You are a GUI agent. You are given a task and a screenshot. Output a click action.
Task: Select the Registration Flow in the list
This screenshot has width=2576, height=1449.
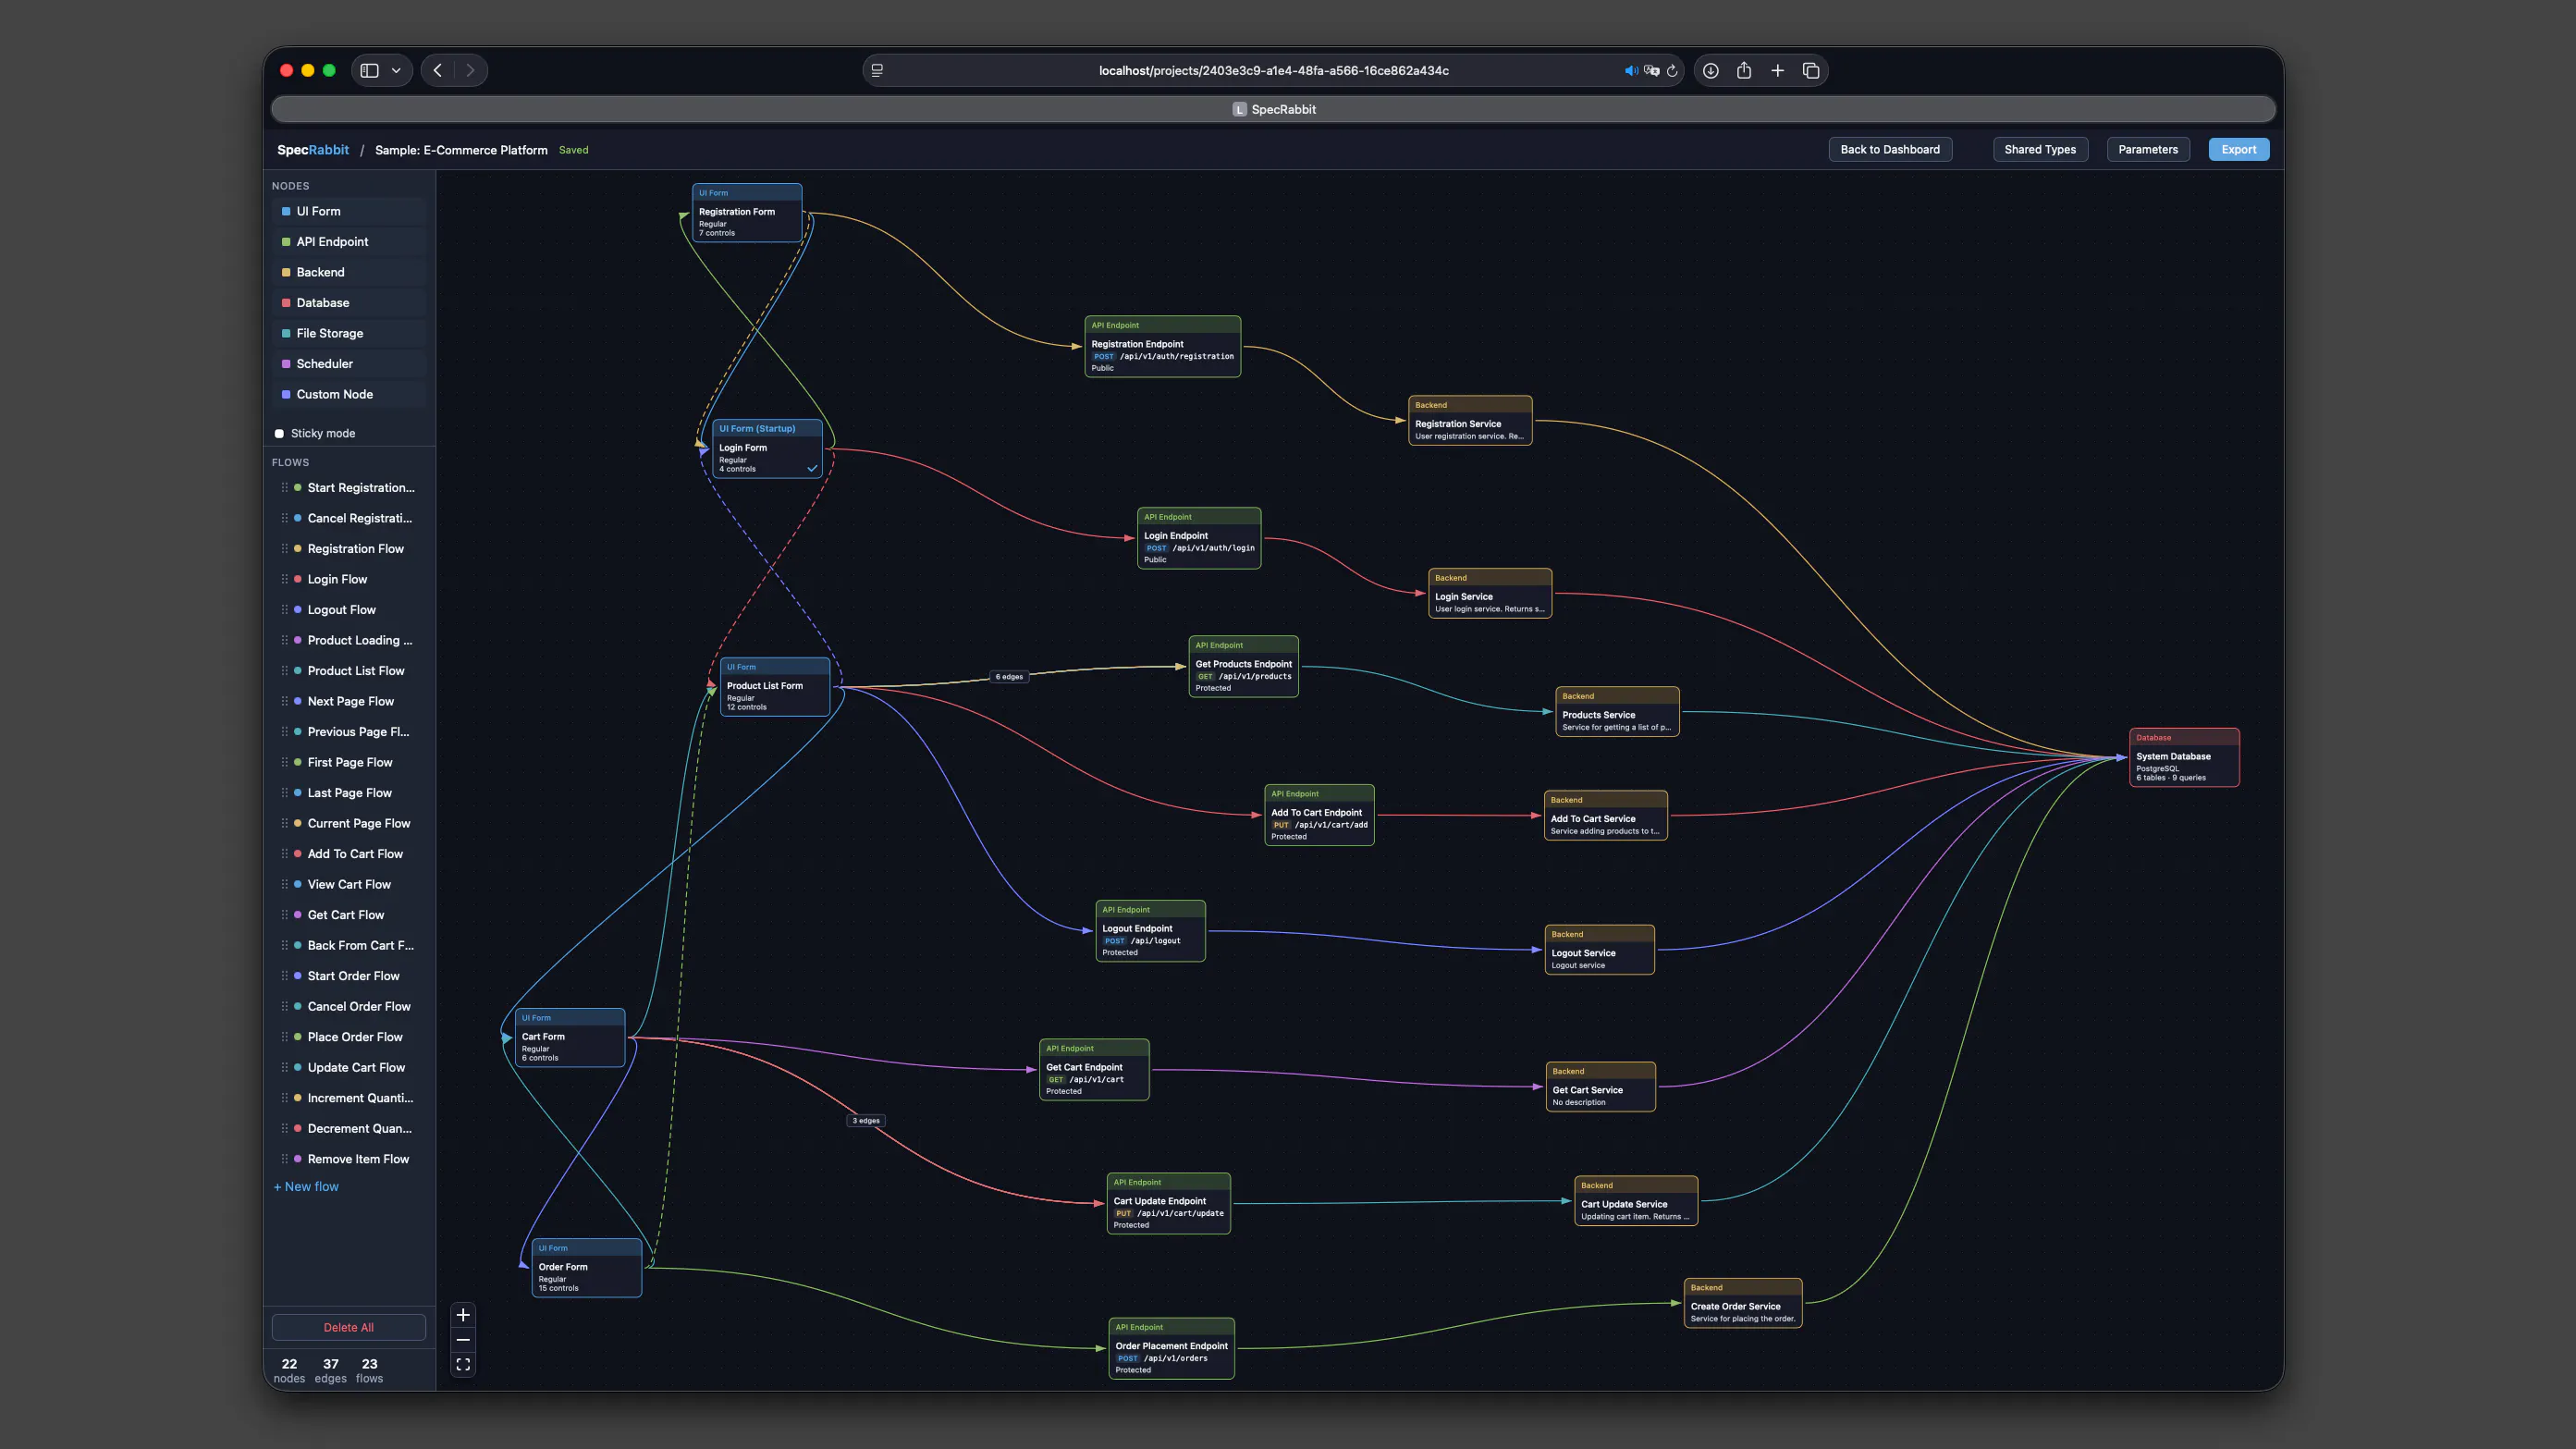pyautogui.click(x=350, y=549)
